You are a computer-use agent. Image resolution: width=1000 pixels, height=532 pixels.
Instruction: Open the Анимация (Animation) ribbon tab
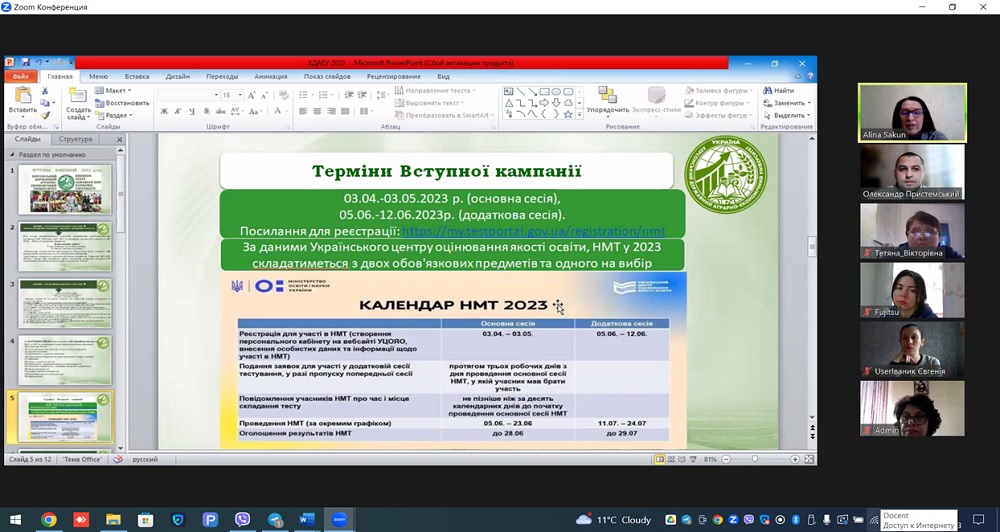(271, 77)
